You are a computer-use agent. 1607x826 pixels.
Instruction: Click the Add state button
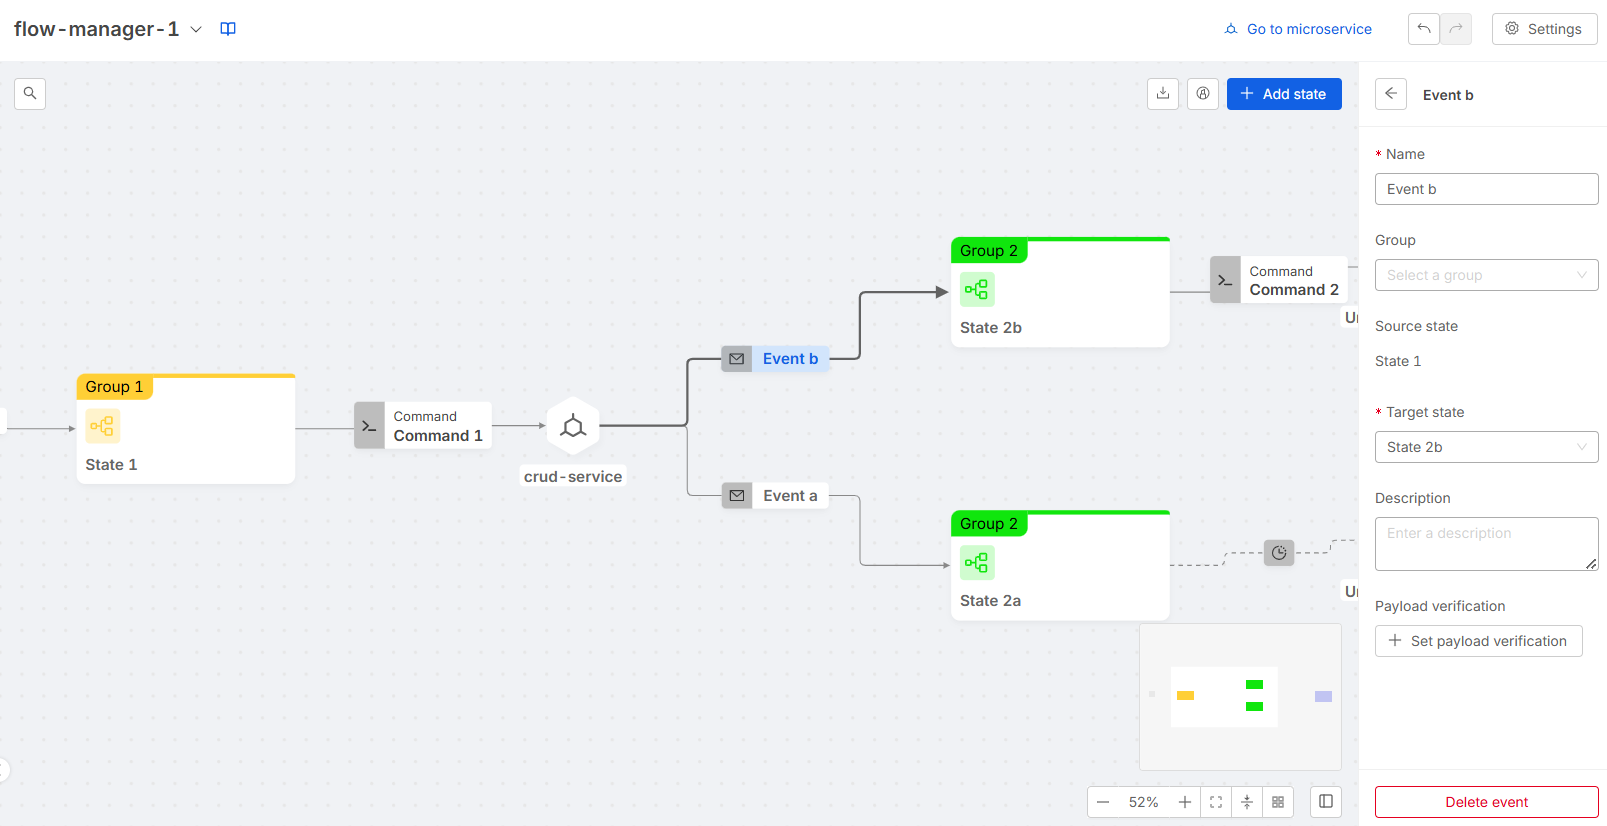[1284, 94]
